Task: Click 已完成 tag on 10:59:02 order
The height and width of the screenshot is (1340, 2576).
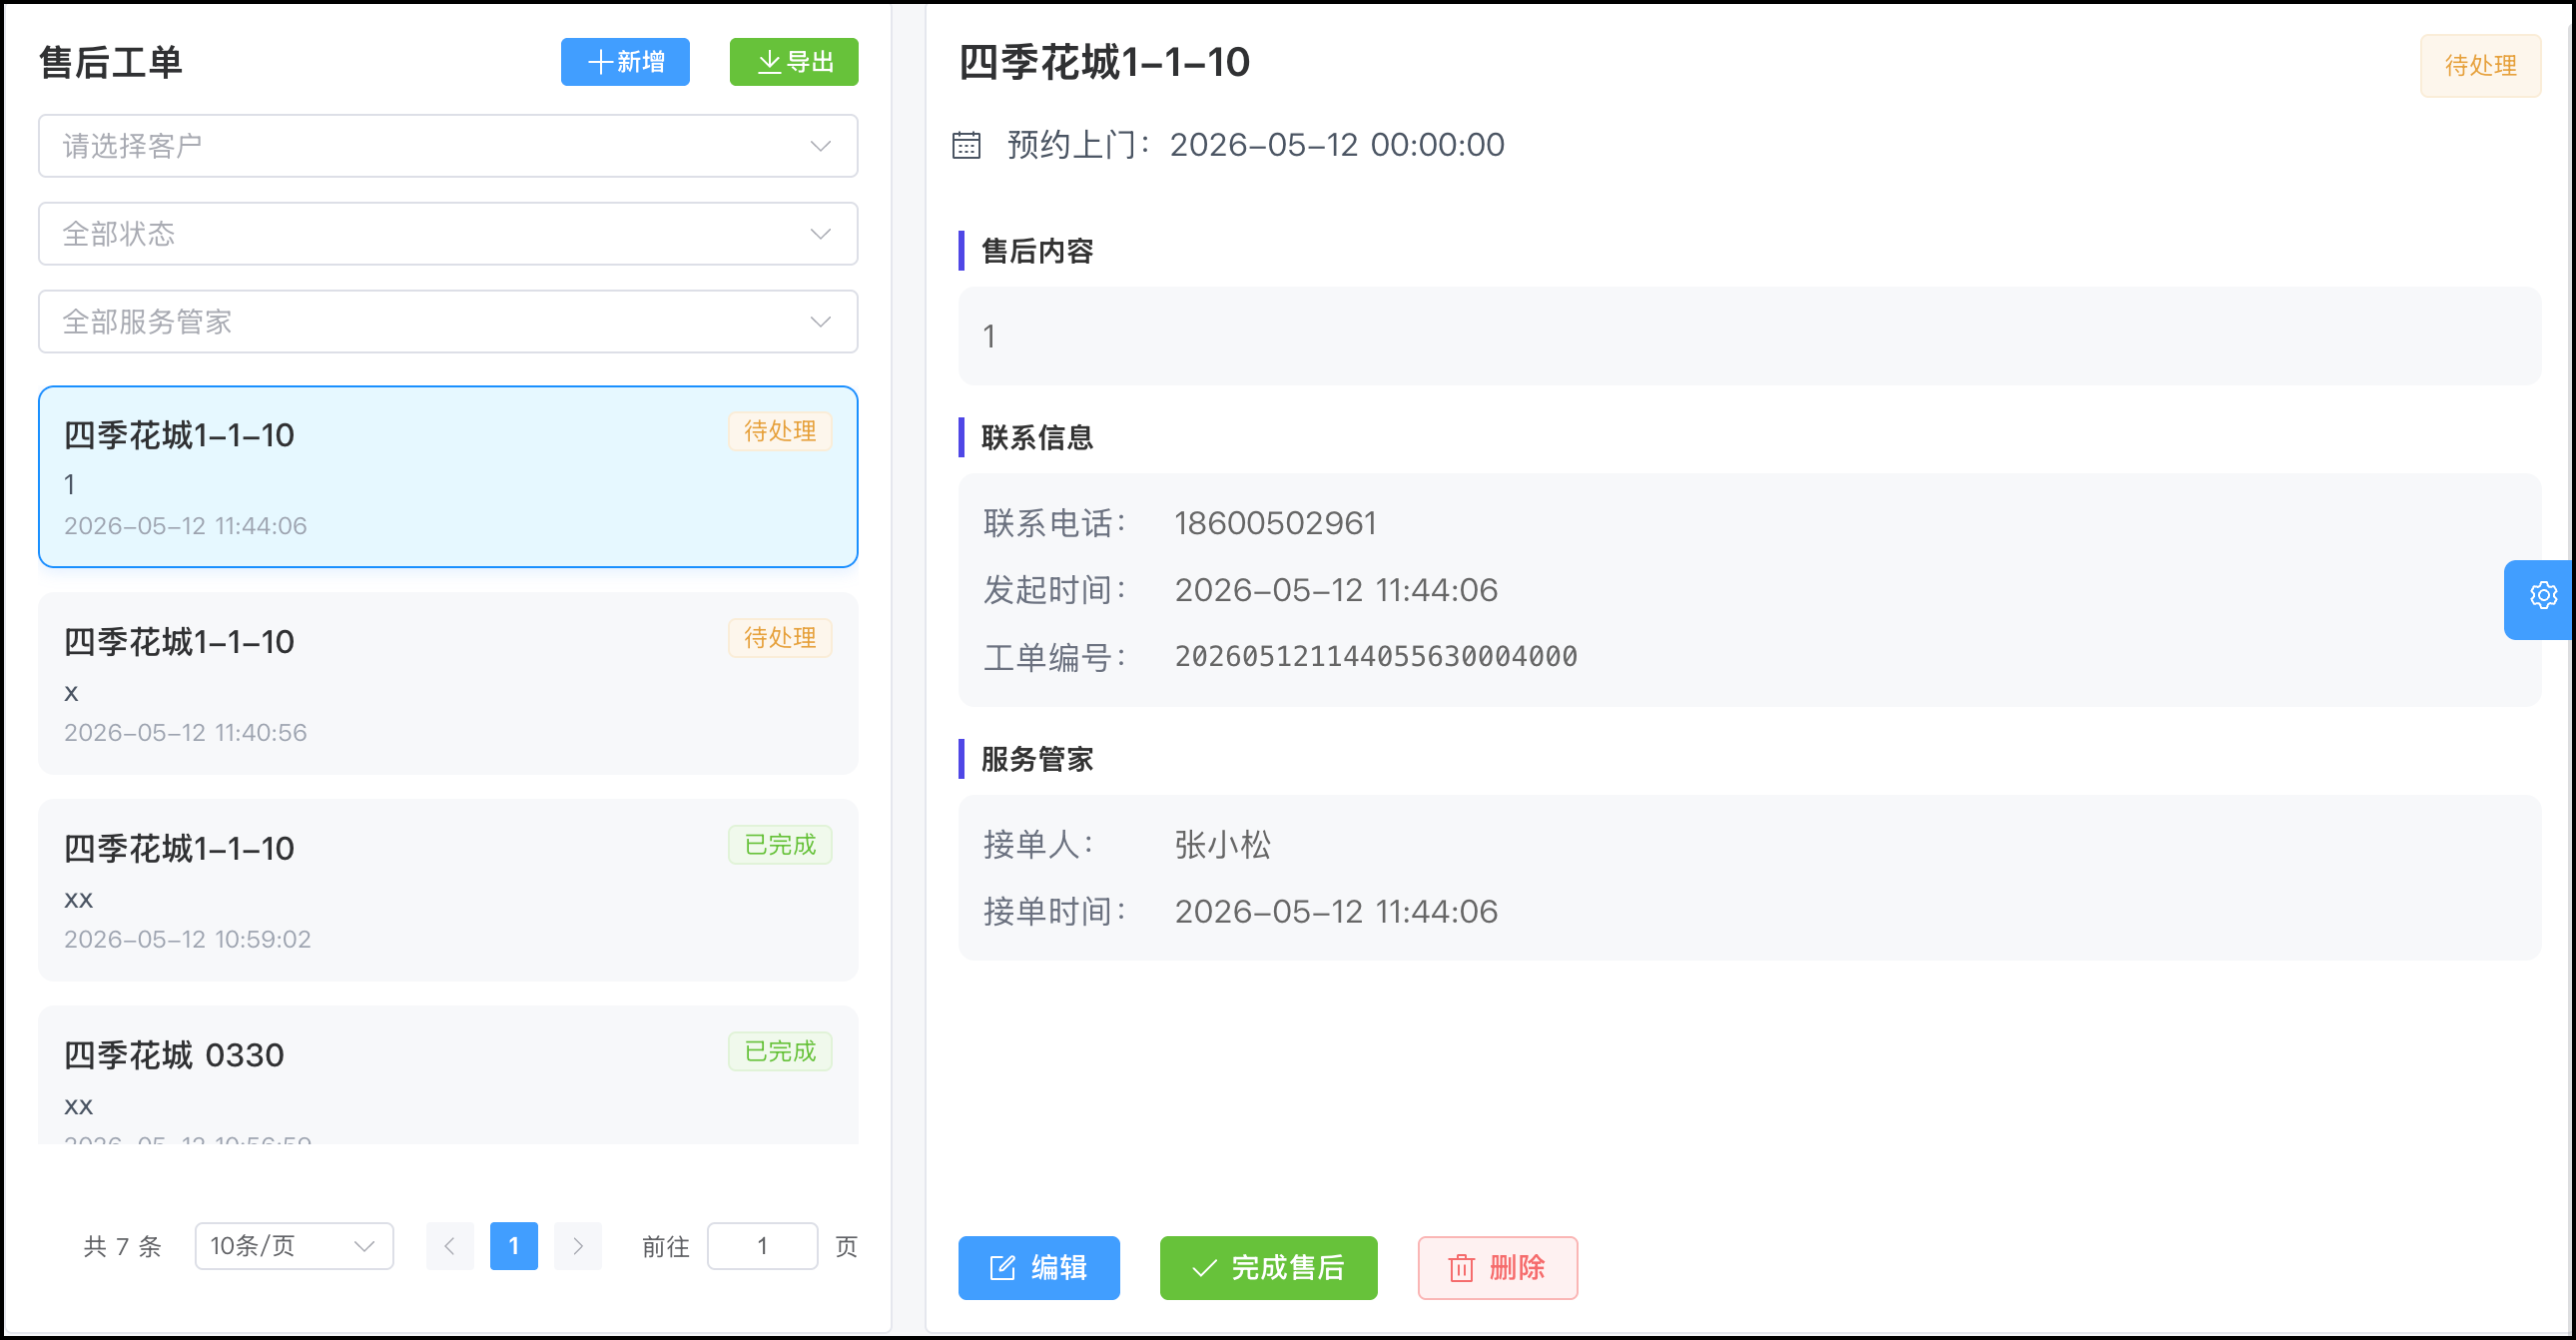Action: (x=780, y=845)
